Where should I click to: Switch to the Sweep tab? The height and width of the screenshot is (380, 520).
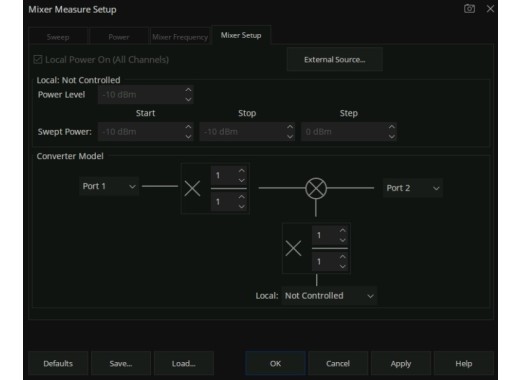58,37
